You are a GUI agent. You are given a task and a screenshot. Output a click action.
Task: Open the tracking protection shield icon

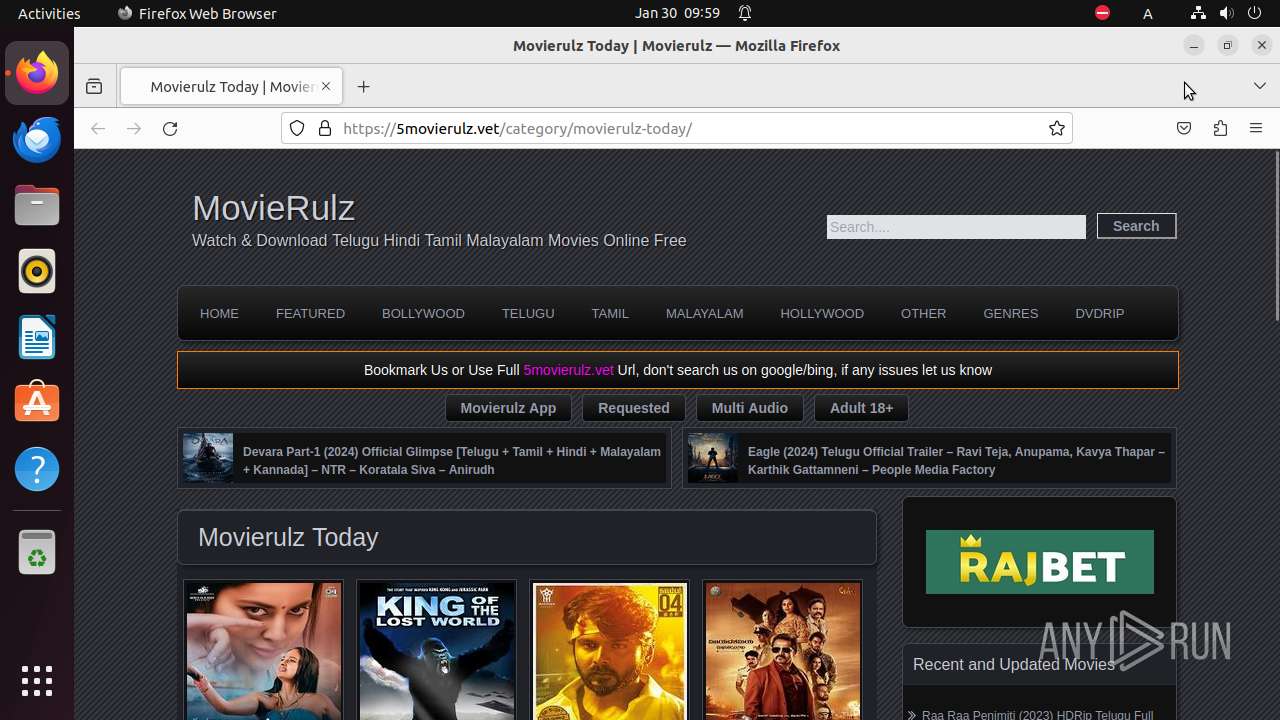[x=297, y=128]
